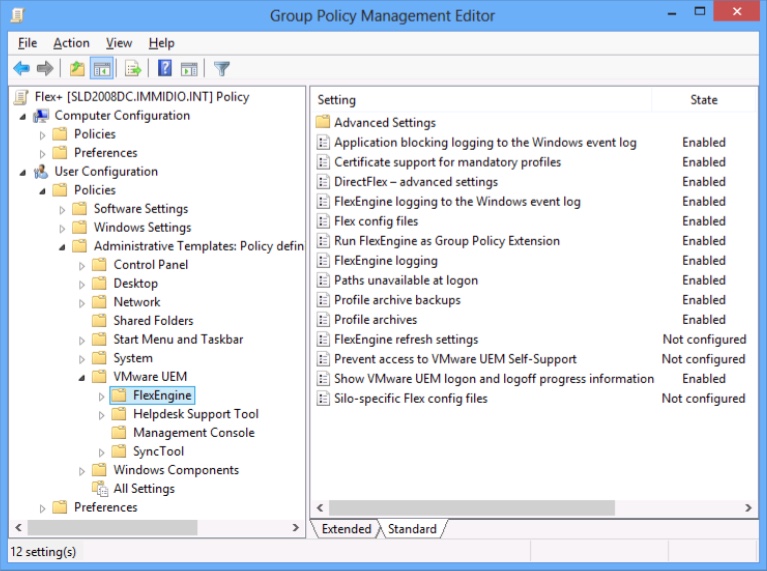
Task: Expand Policies under Computer Configuration
Action: click(x=43, y=135)
